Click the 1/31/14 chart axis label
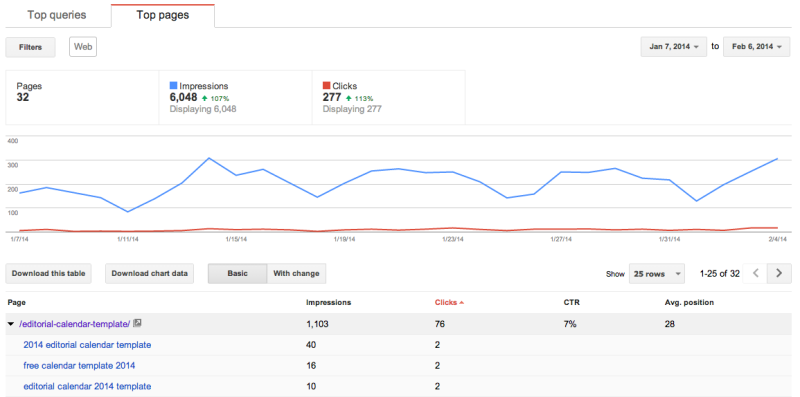The image size is (800, 397). (670, 239)
